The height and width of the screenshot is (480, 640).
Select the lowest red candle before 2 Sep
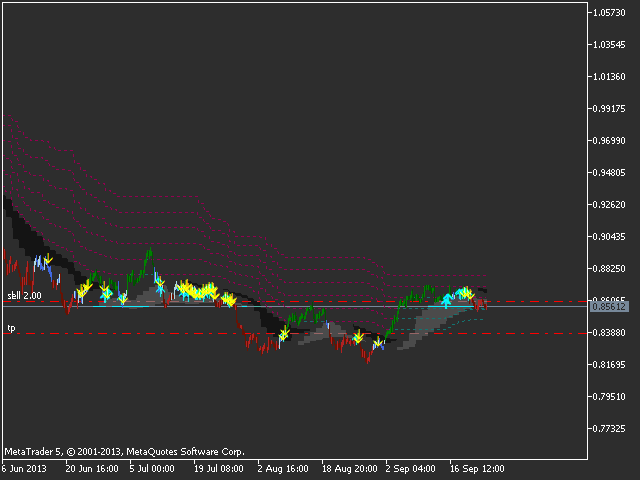click(367, 359)
